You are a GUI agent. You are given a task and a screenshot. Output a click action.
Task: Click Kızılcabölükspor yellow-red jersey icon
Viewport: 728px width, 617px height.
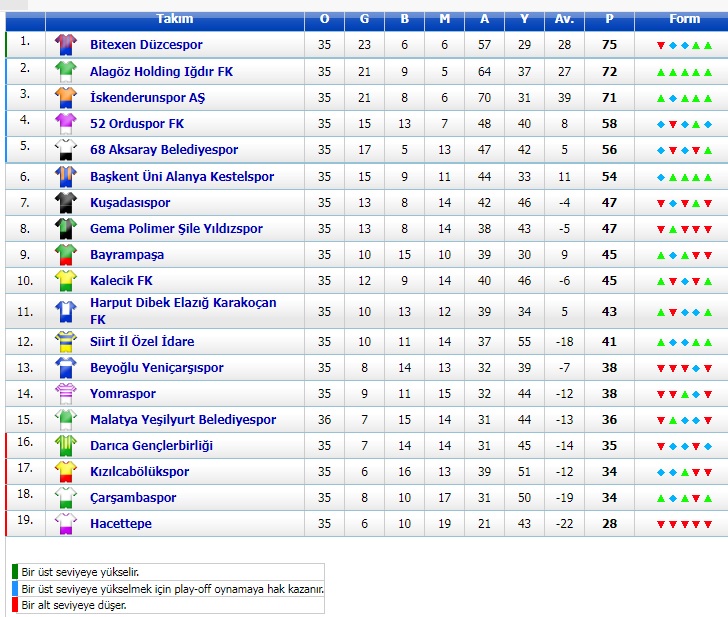65,471
